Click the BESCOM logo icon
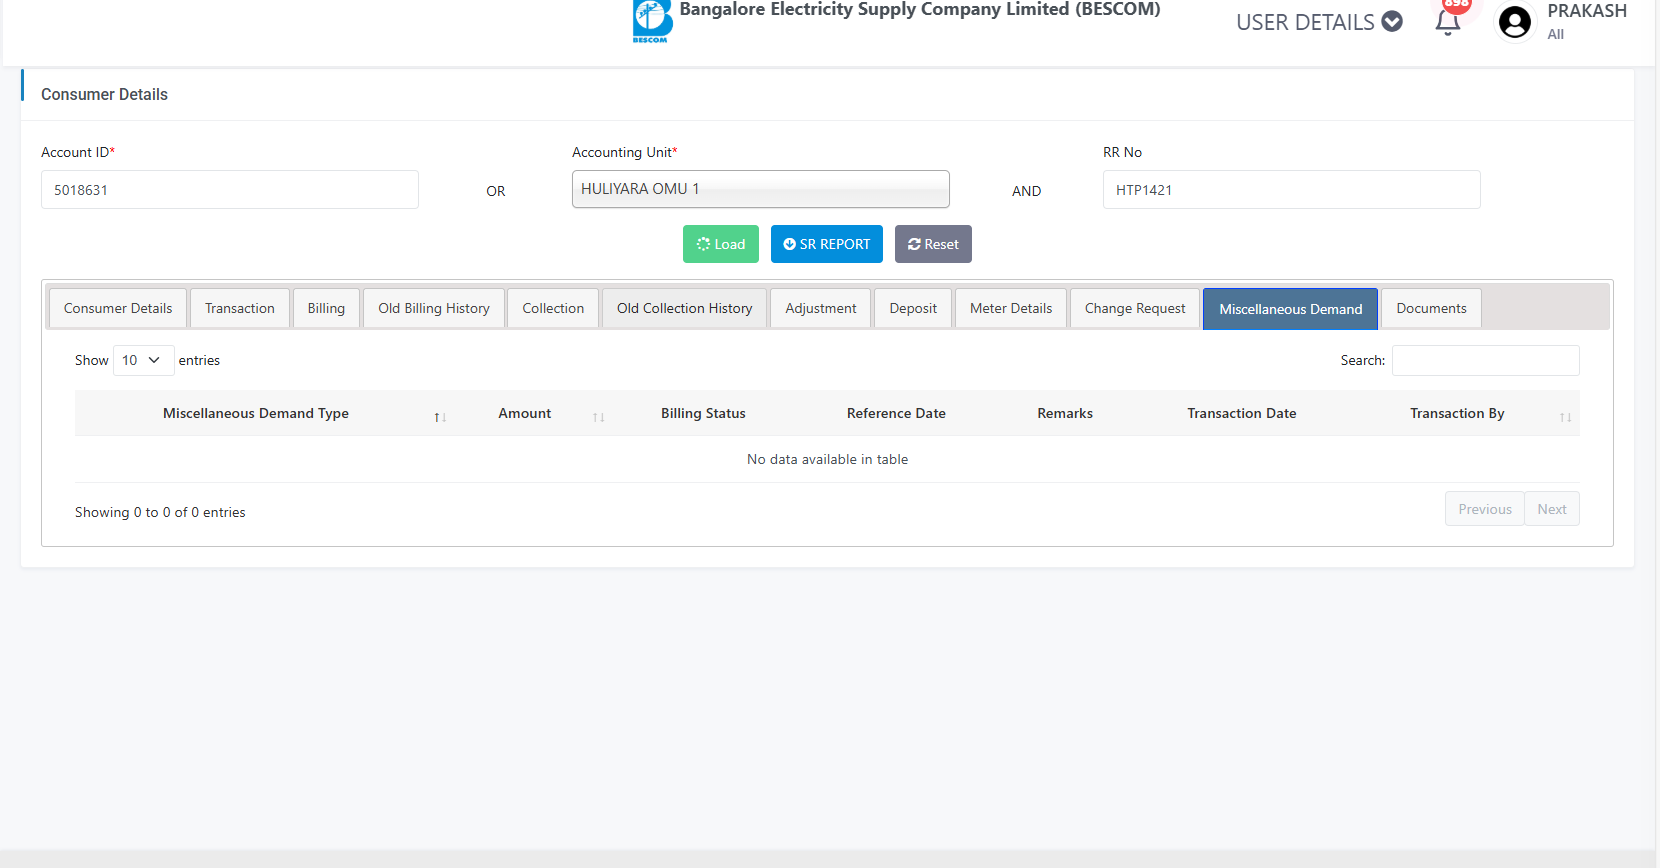This screenshot has width=1660, height=868. click(652, 21)
